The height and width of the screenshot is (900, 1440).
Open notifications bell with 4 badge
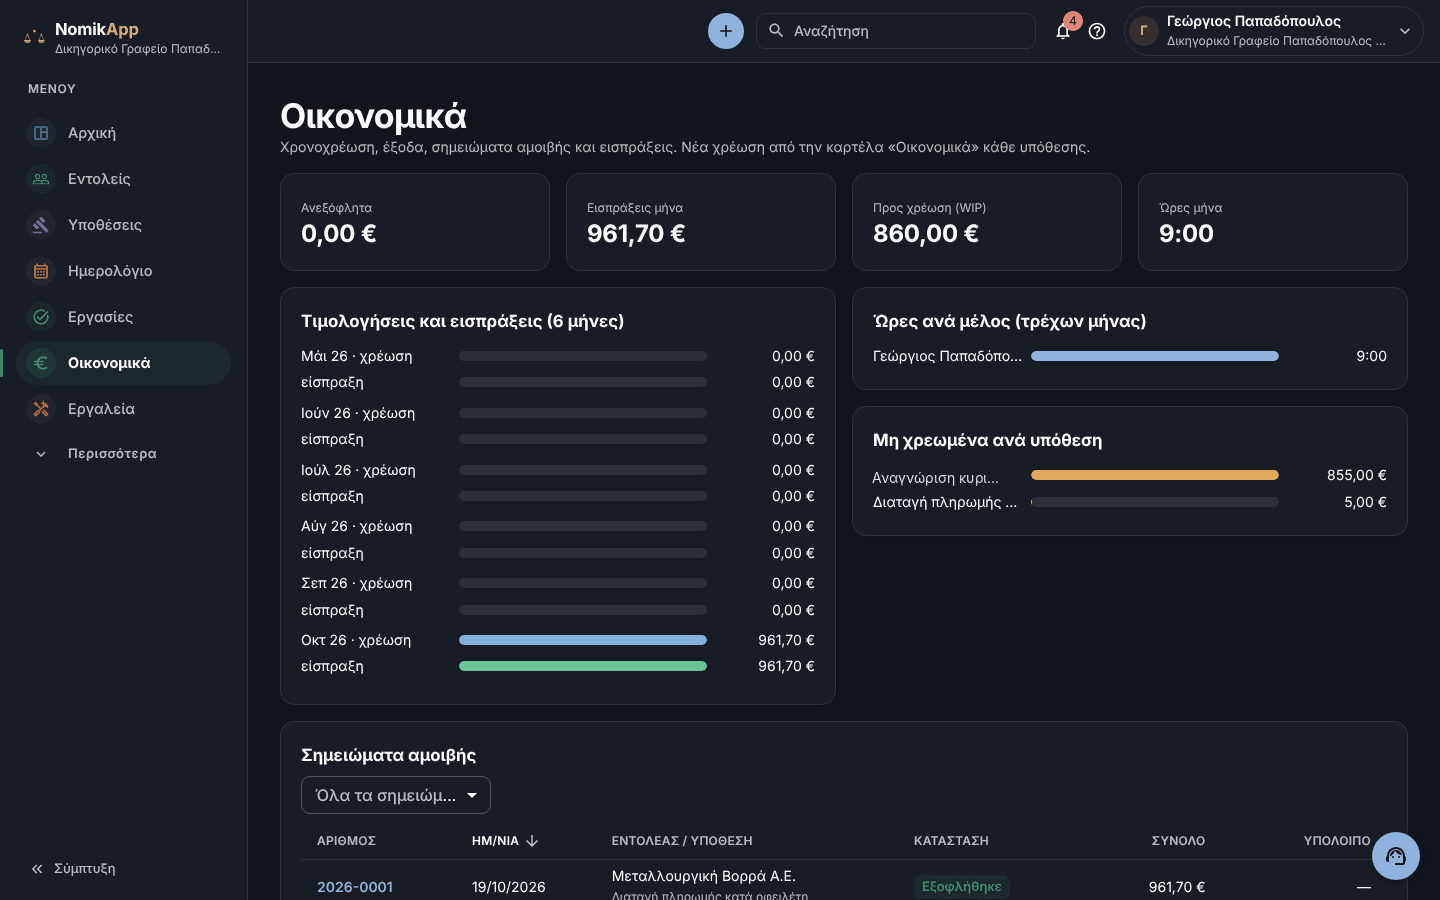(x=1064, y=30)
